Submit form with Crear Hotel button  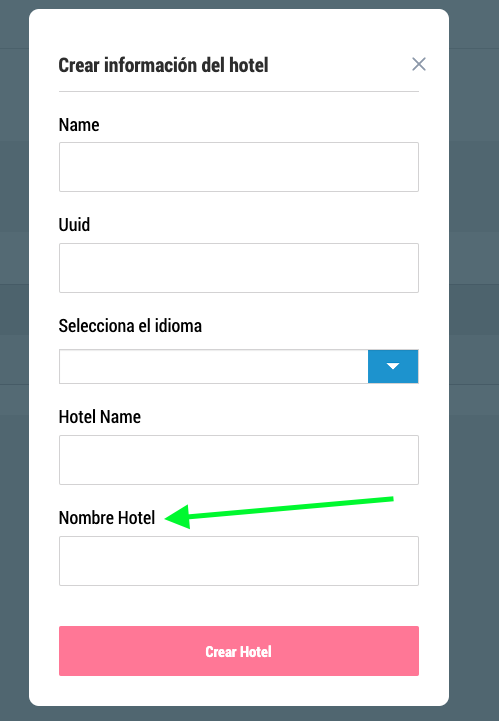click(x=239, y=651)
